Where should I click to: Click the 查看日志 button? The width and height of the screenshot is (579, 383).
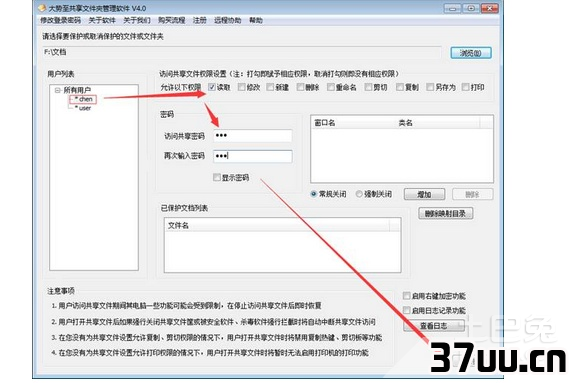pyautogui.click(x=434, y=326)
